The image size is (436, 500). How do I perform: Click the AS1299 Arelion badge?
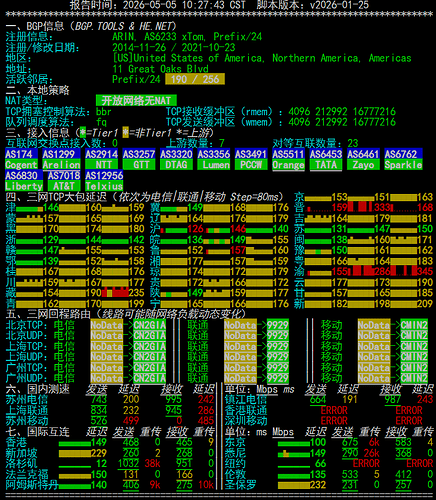61,159
